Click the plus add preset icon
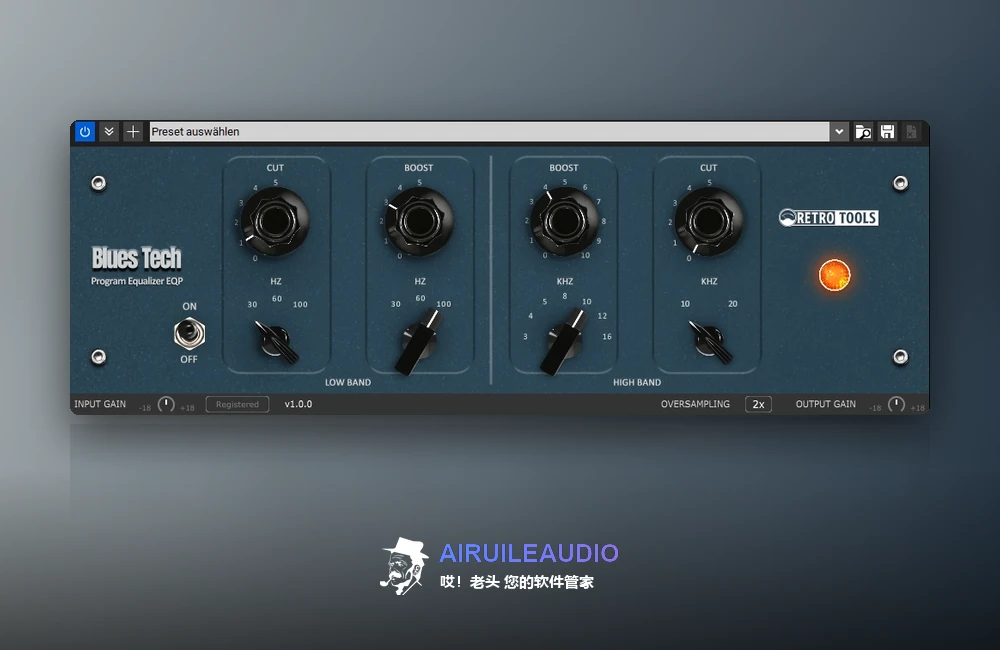This screenshot has width=1000, height=650. click(133, 131)
